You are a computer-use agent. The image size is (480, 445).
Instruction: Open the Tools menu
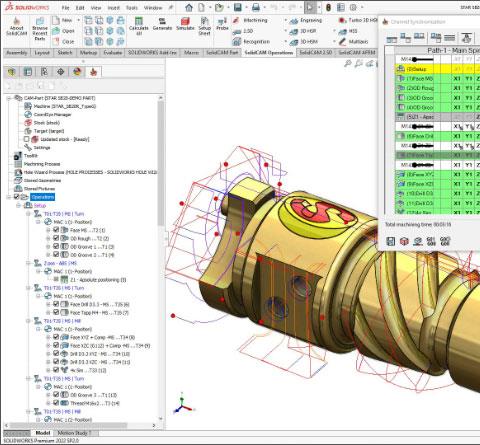click(x=132, y=8)
